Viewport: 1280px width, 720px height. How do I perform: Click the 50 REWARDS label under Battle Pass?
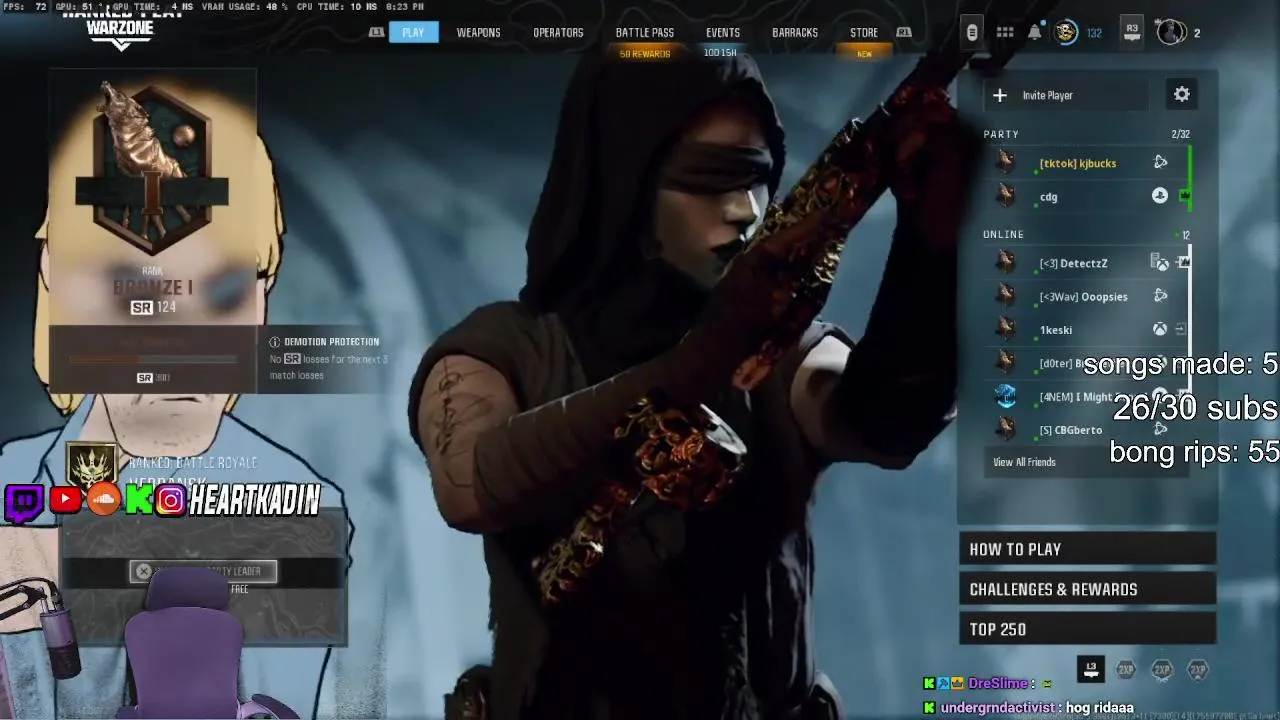click(645, 54)
